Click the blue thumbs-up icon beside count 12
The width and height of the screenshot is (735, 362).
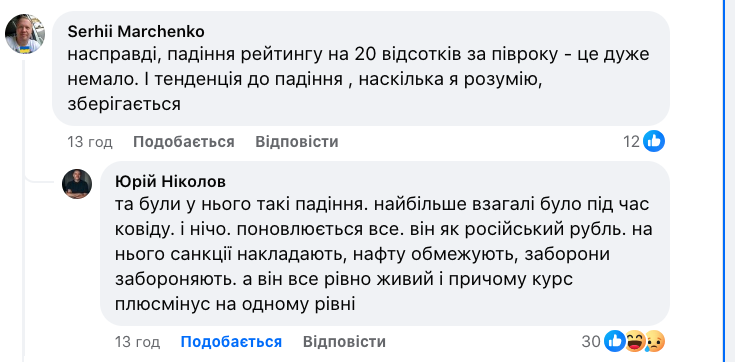[x=653, y=141]
